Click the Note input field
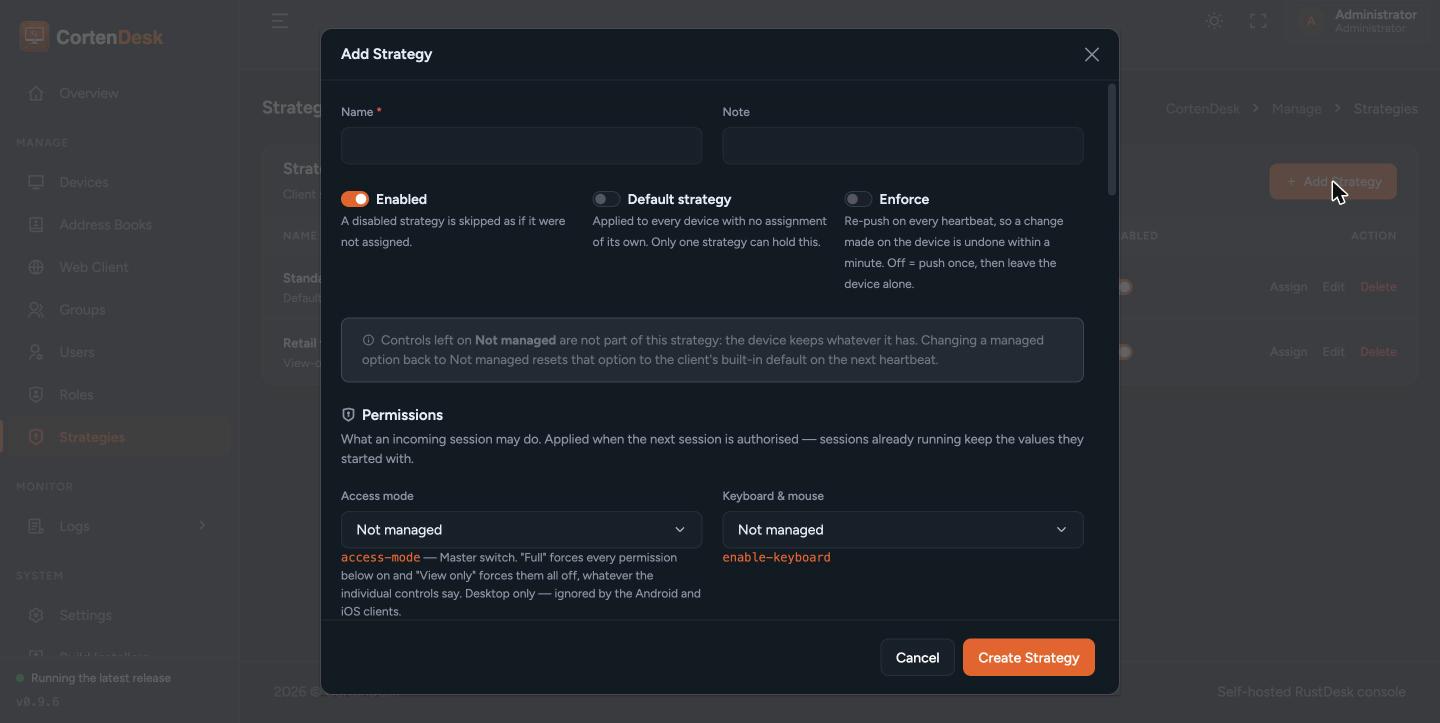1440x723 pixels. 903,146
